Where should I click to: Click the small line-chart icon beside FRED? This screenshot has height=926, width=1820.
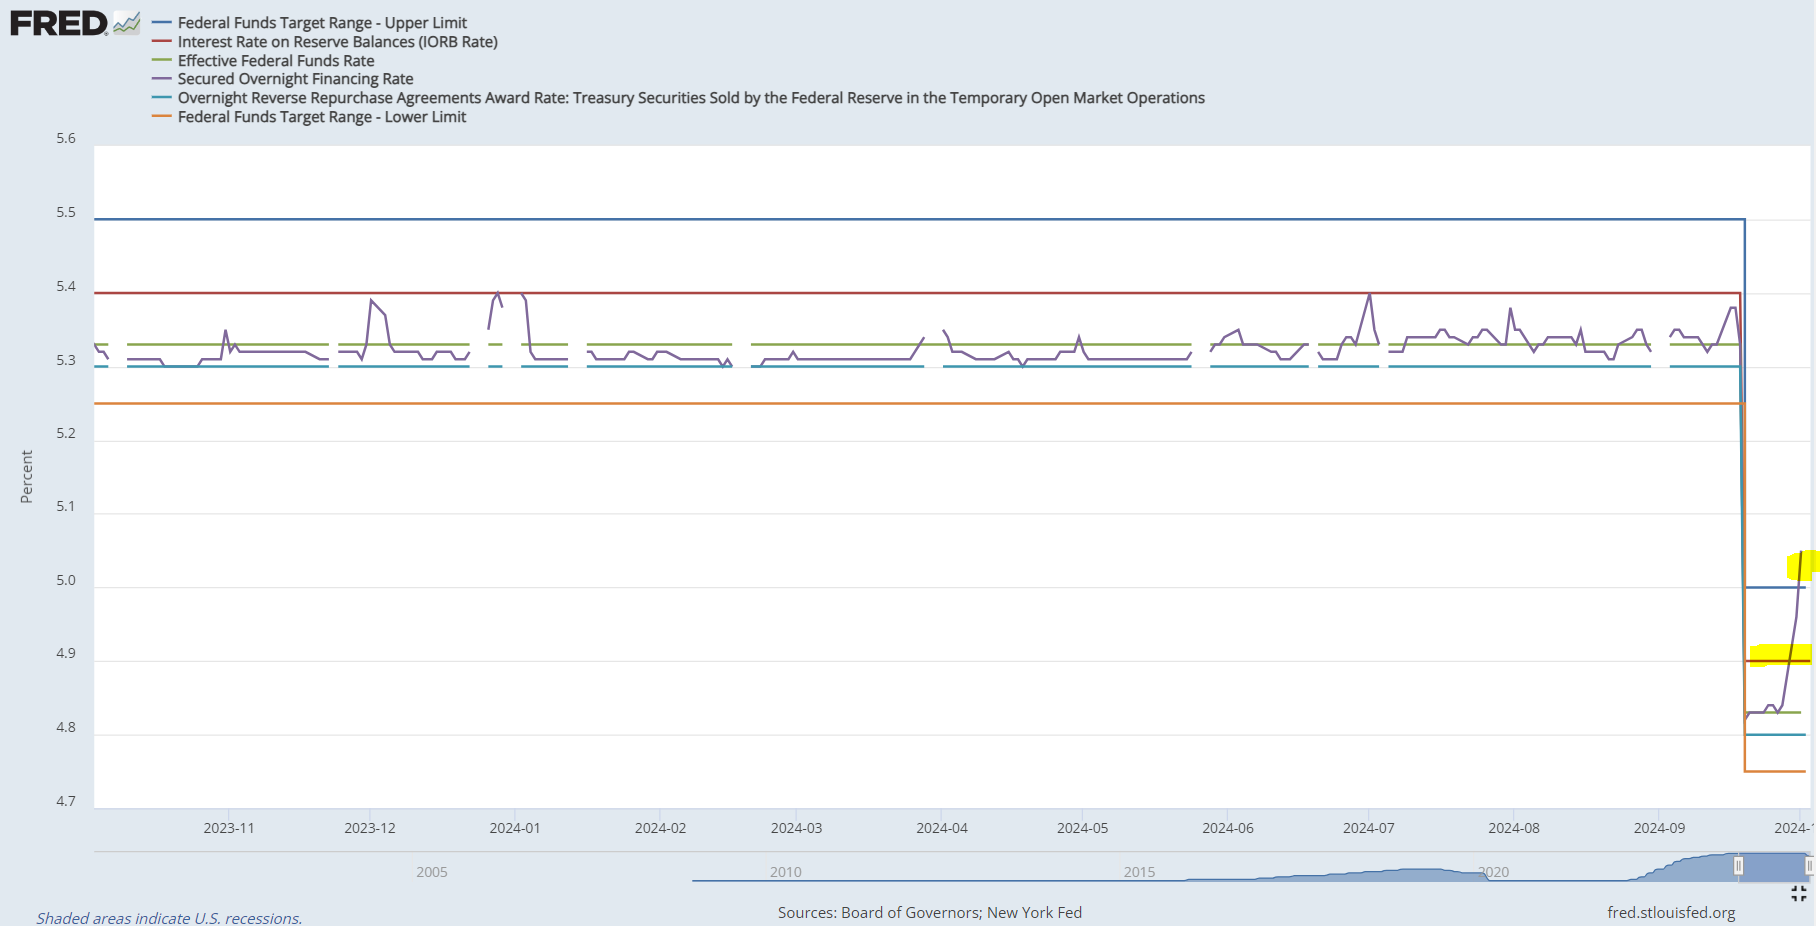(x=126, y=23)
